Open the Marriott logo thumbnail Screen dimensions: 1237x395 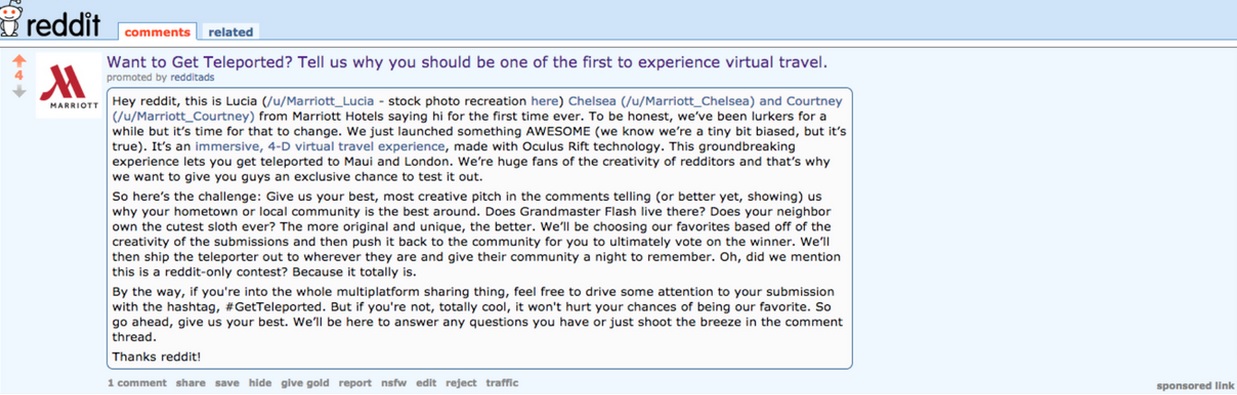[x=69, y=86]
